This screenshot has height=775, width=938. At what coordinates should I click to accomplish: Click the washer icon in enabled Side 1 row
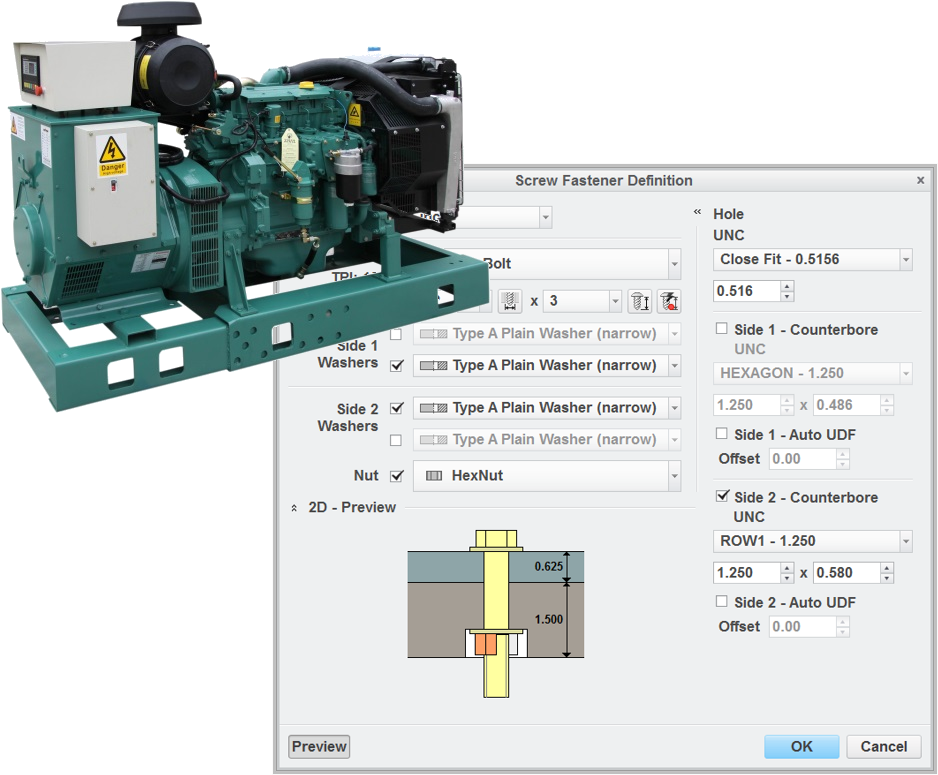point(434,365)
